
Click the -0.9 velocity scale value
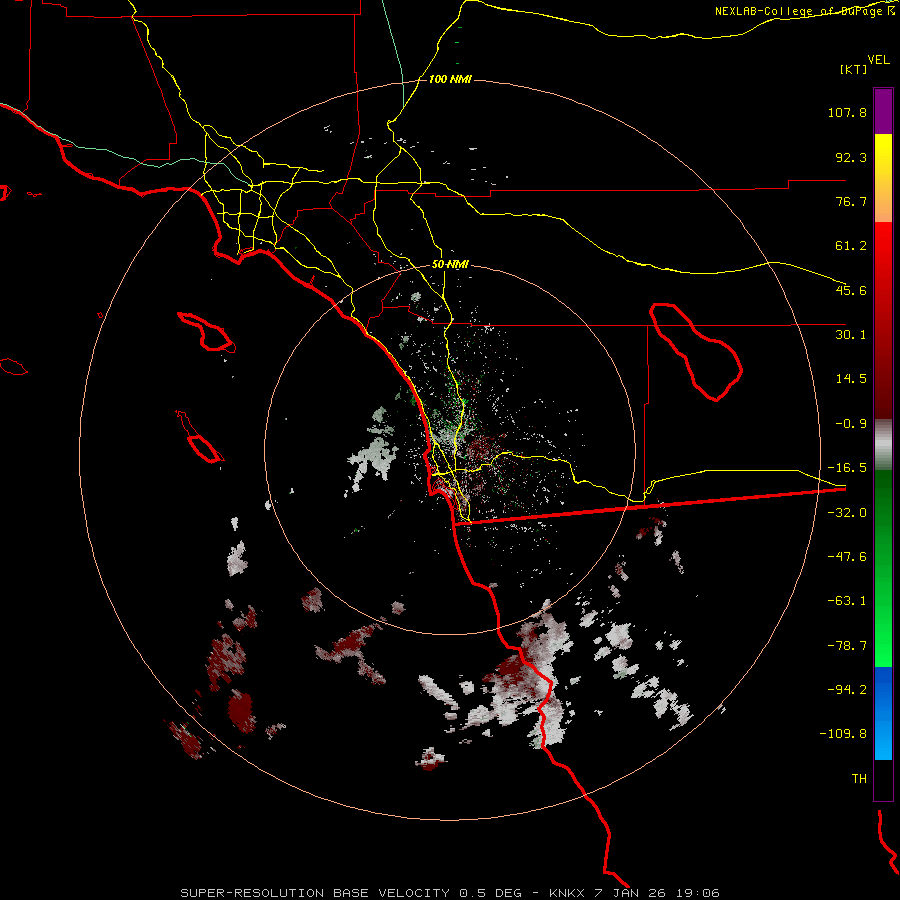(x=851, y=424)
